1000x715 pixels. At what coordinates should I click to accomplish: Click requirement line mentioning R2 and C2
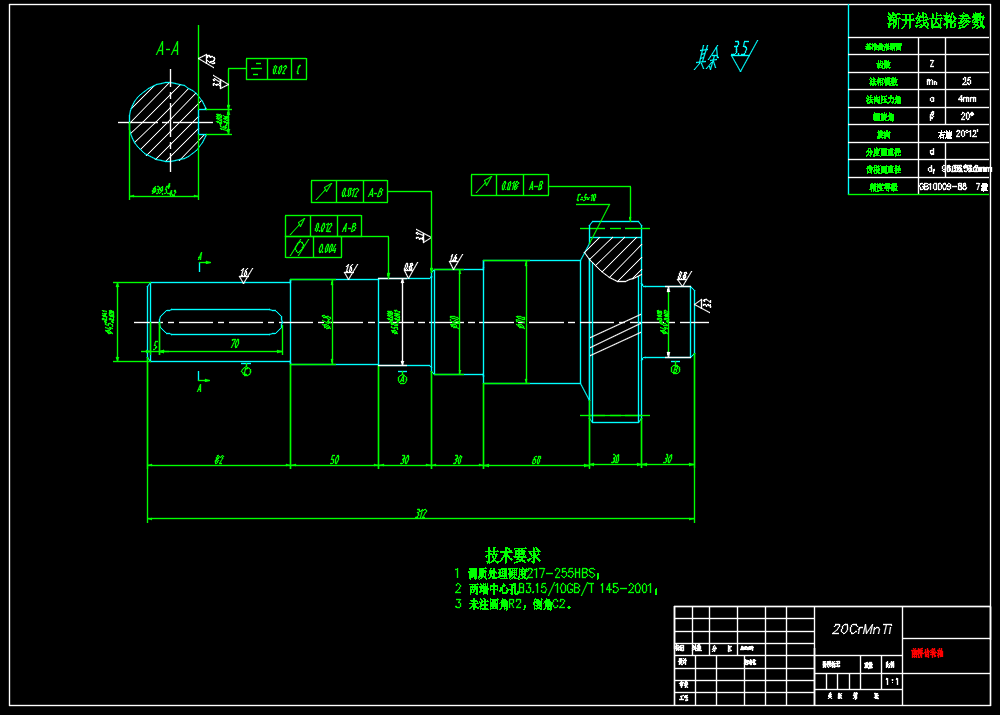pyautogui.click(x=513, y=604)
